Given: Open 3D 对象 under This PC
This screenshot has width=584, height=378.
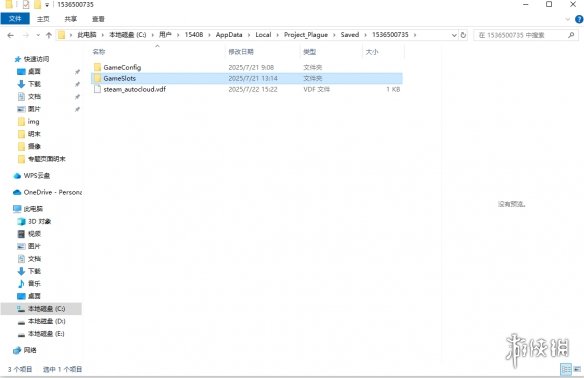Looking at the screenshot, I should 39,221.
